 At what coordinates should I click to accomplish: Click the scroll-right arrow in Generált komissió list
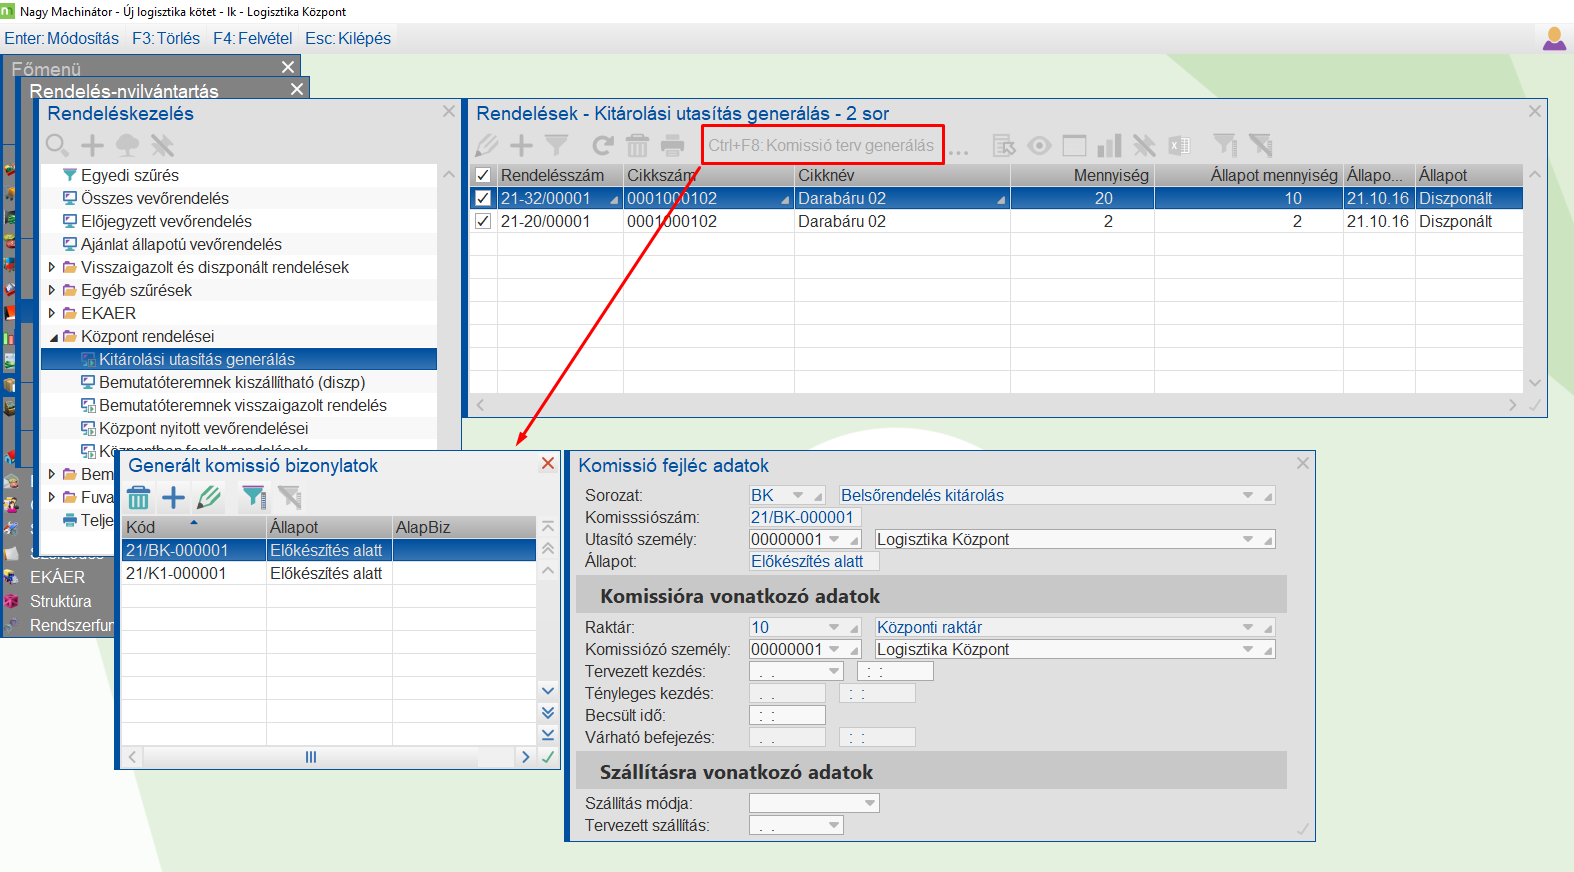tap(526, 757)
